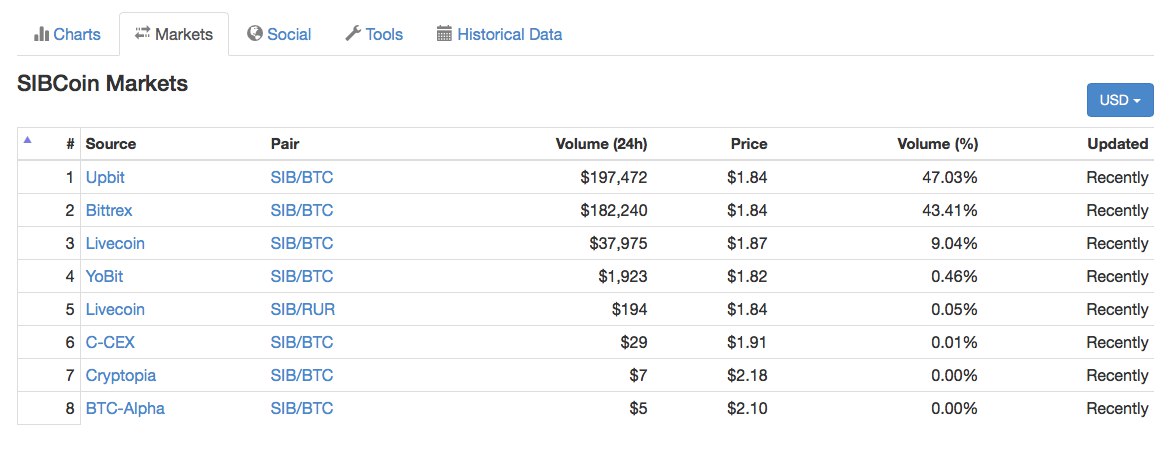Viewport: 1174px width, 451px height.
Task: Open the Tools tab
Action: click(x=374, y=34)
